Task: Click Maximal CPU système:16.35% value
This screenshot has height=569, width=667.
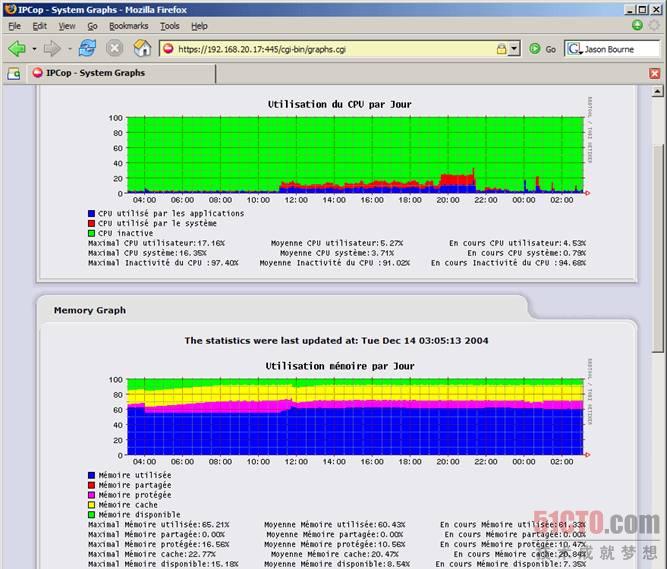Action: pyautogui.click(x=147, y=253)
